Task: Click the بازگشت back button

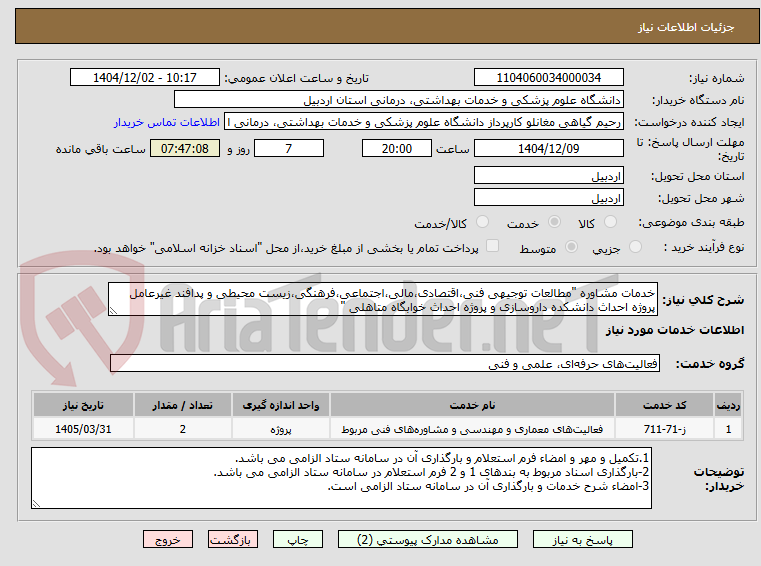Action: point(232,539)
